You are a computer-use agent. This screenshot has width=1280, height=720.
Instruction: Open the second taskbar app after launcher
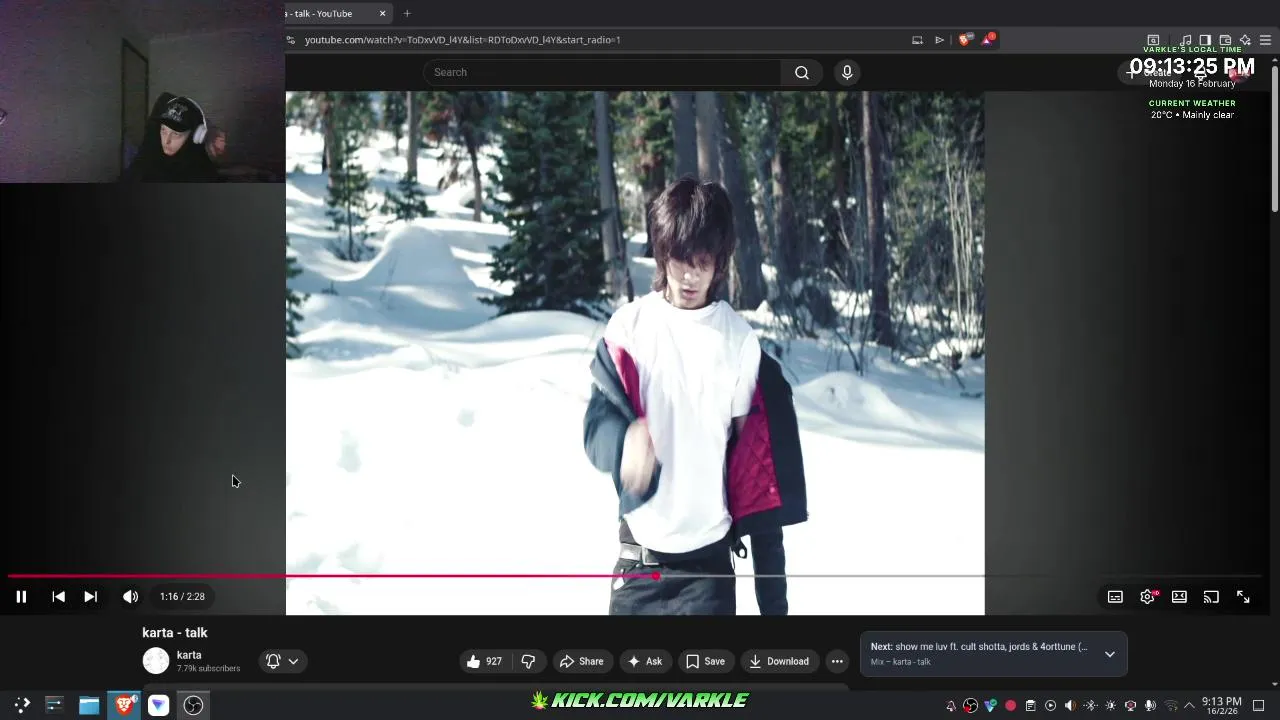pyautogui.click(x=54, y=705)
